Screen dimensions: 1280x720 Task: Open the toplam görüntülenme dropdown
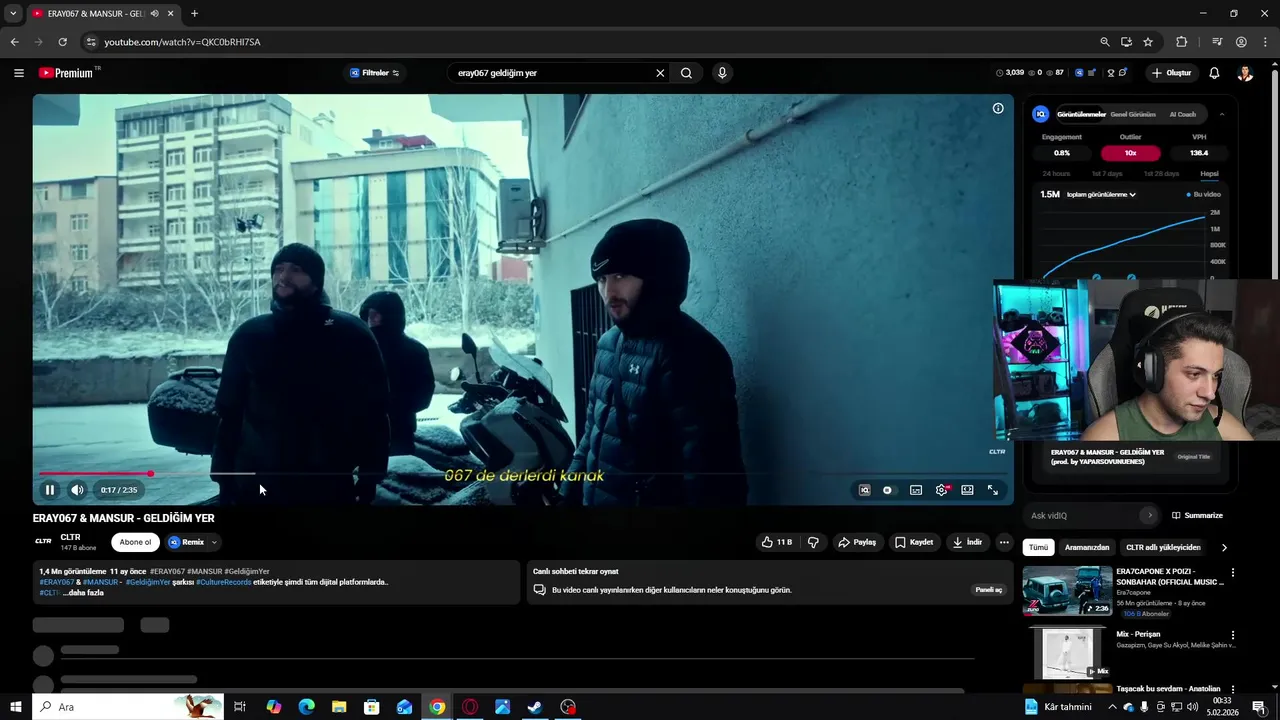(1101, 194)
